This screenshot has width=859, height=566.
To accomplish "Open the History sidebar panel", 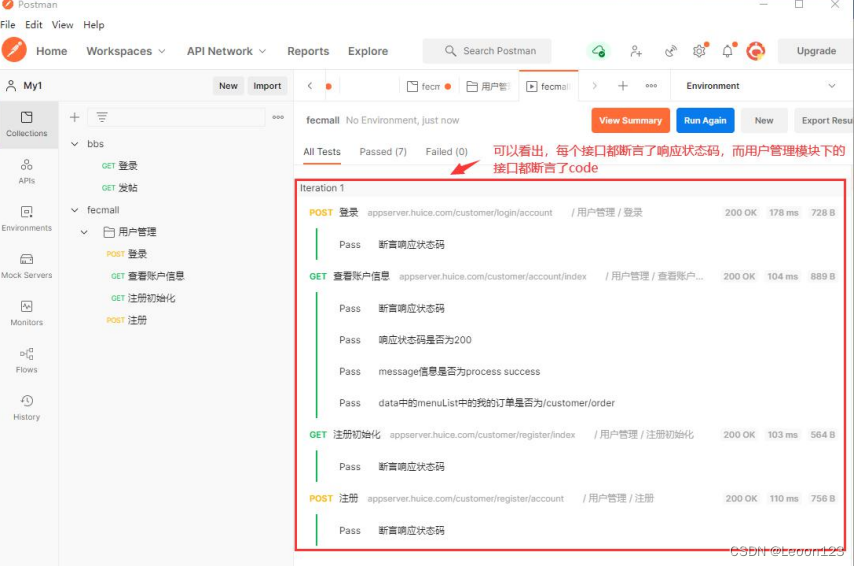I will click(x=26, y=408).
